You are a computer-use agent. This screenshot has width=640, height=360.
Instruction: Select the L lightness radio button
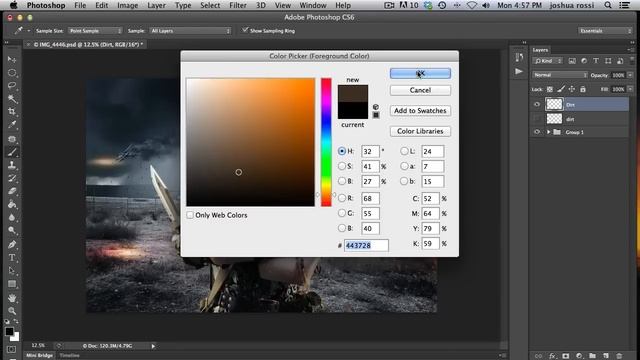pos(404,151)
